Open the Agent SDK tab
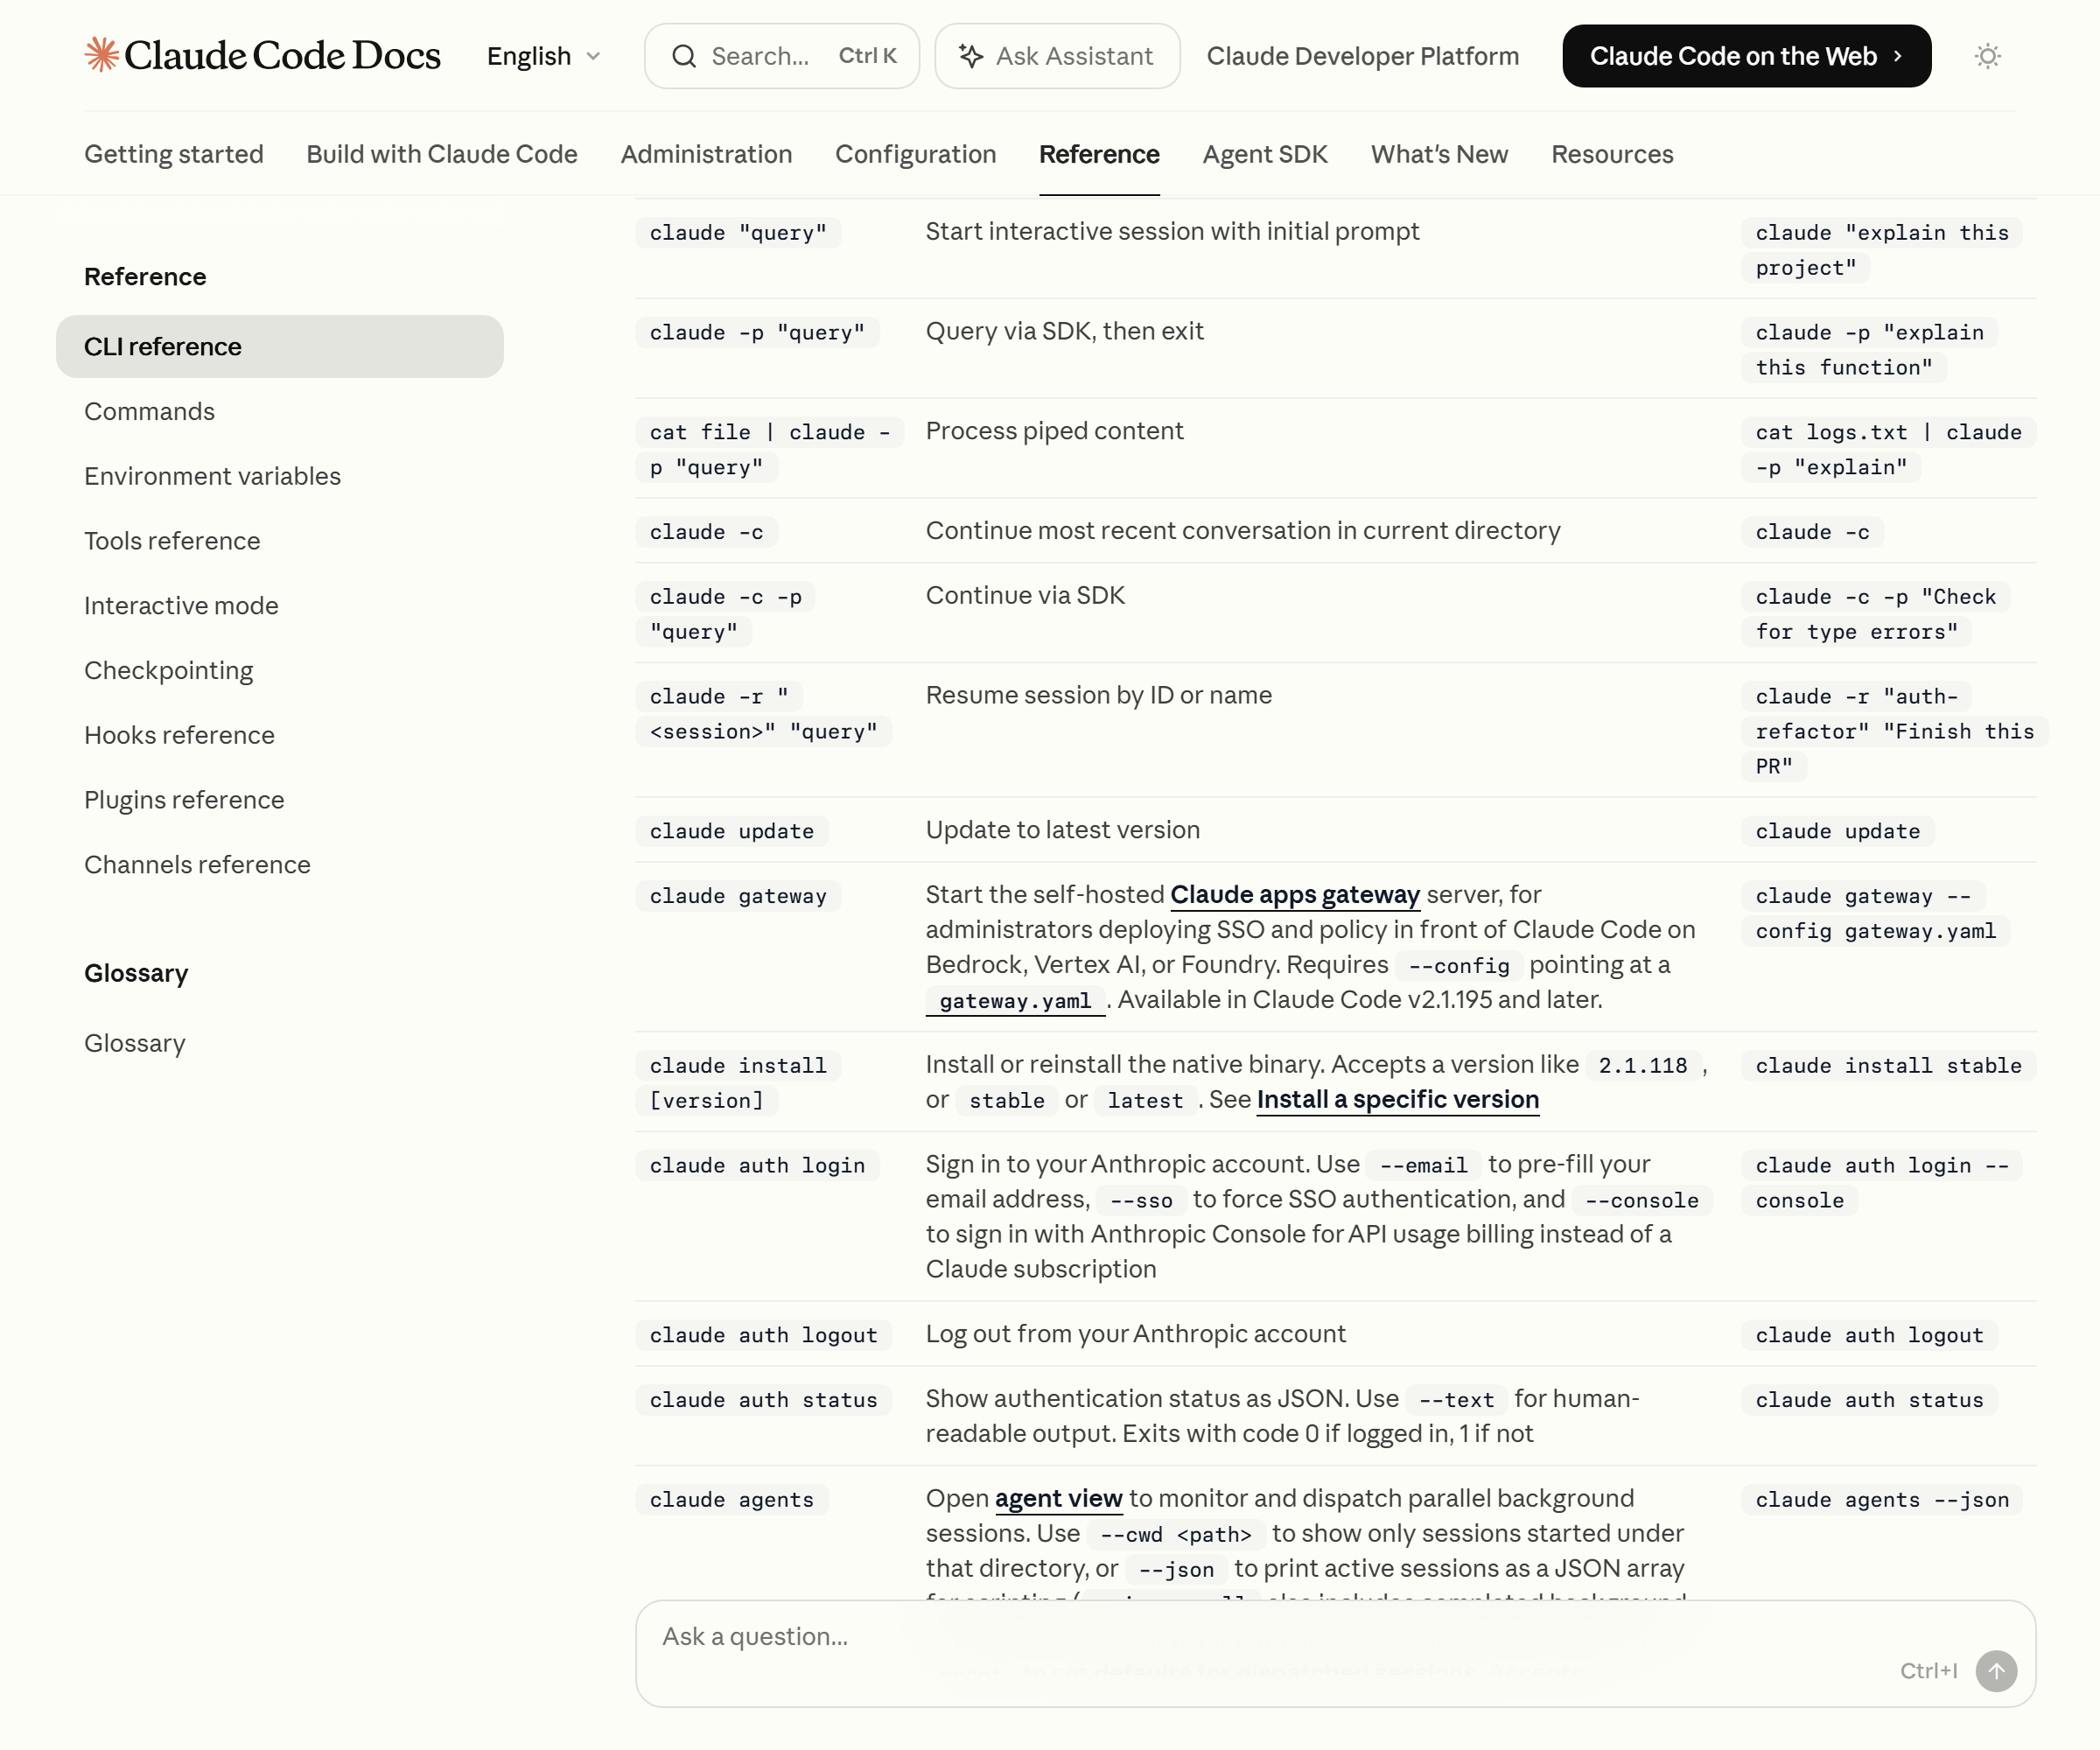 pyautogui.click(x=1265, y=154)
